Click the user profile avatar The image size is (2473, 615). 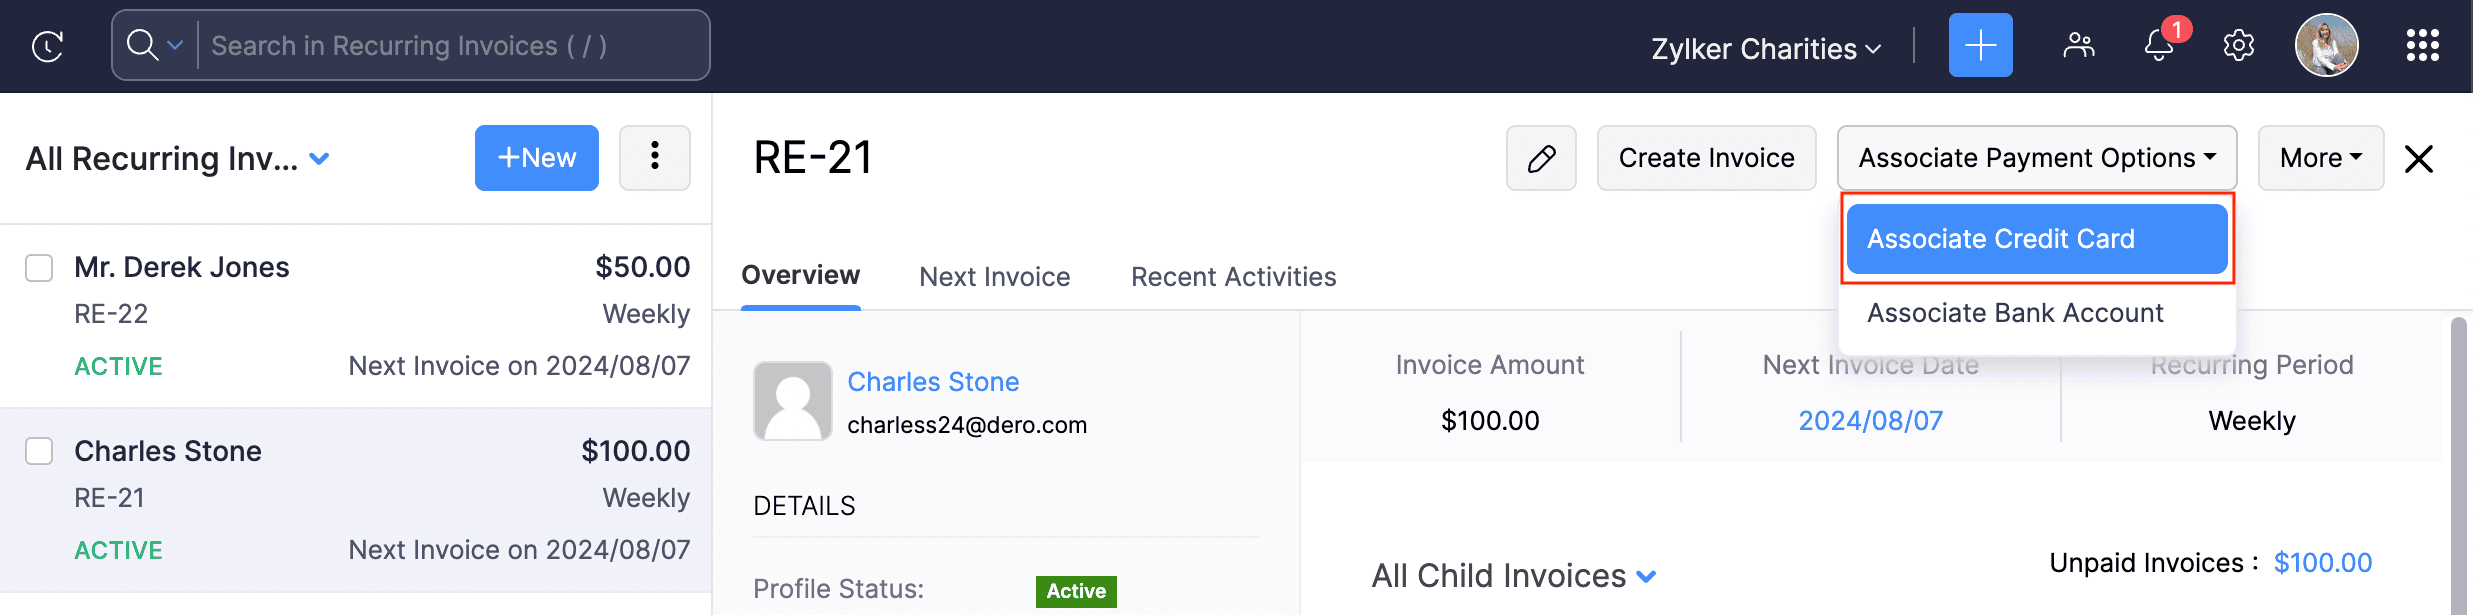pyautogui.click(x=2326, y=46)
